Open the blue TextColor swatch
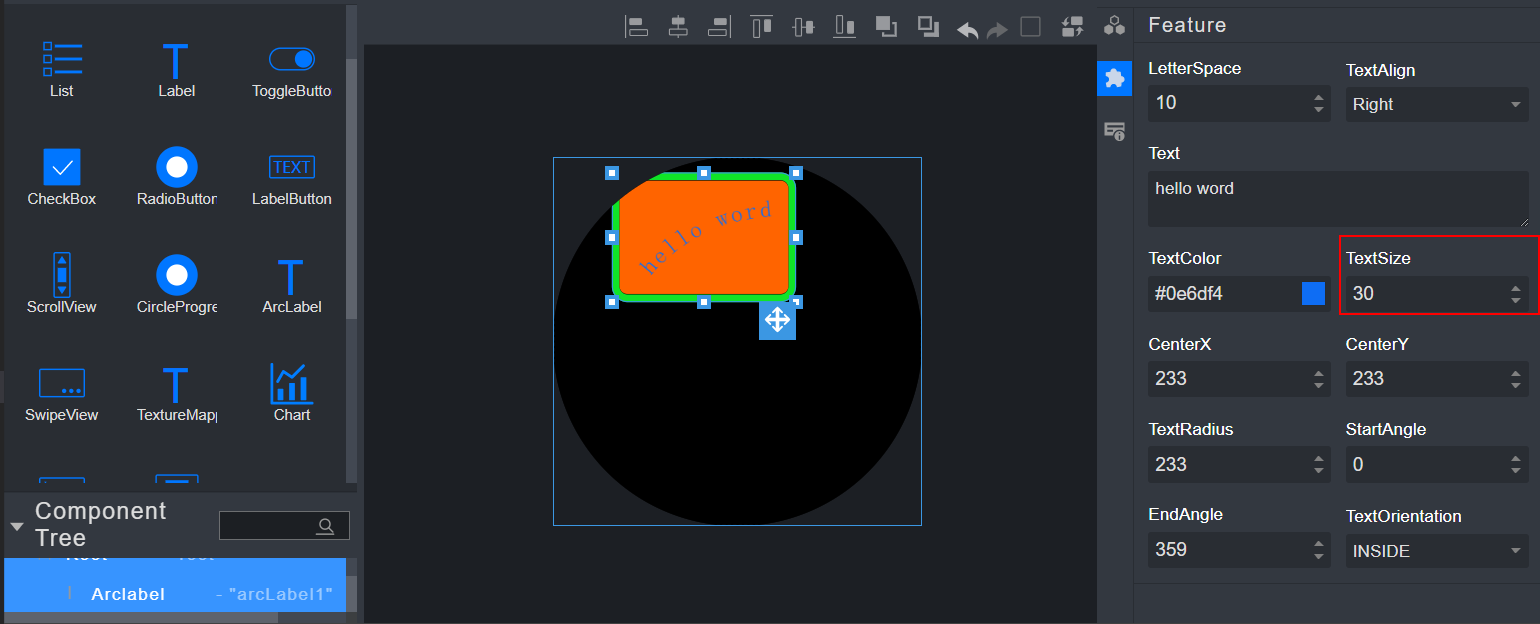 [x=1313, y=294]
